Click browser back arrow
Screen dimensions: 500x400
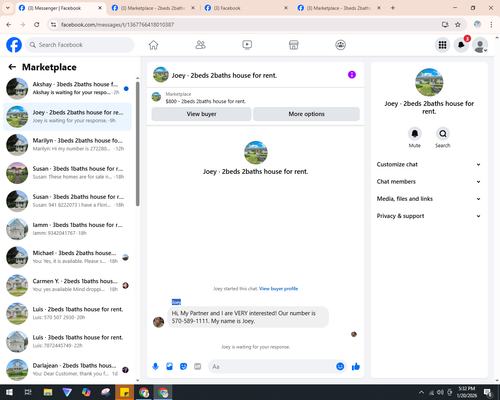[9, 25]
